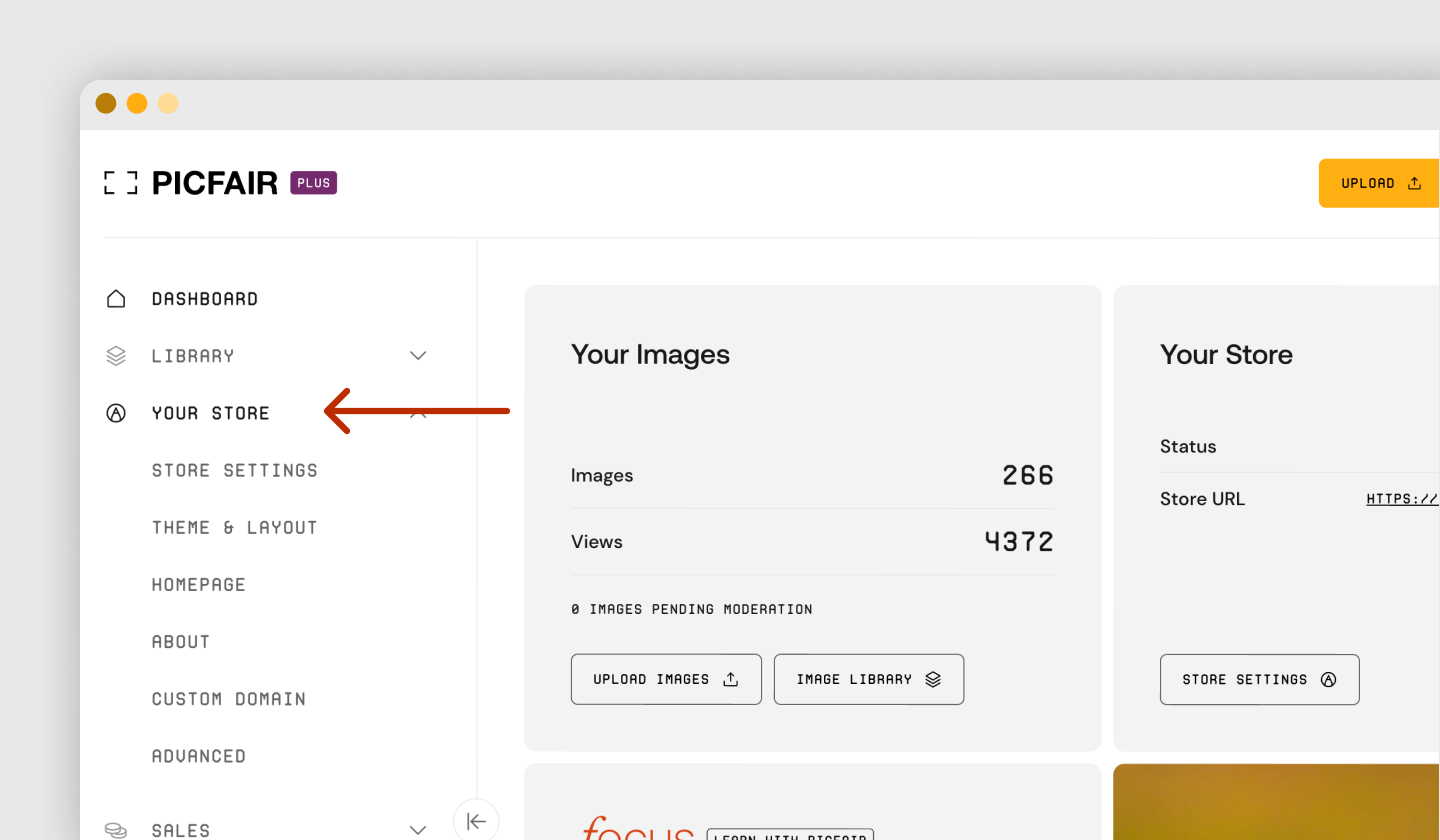This screenshot has height=840, width=1440.
Task: Expand the Sales section
Action: click(x=418, y=828)
